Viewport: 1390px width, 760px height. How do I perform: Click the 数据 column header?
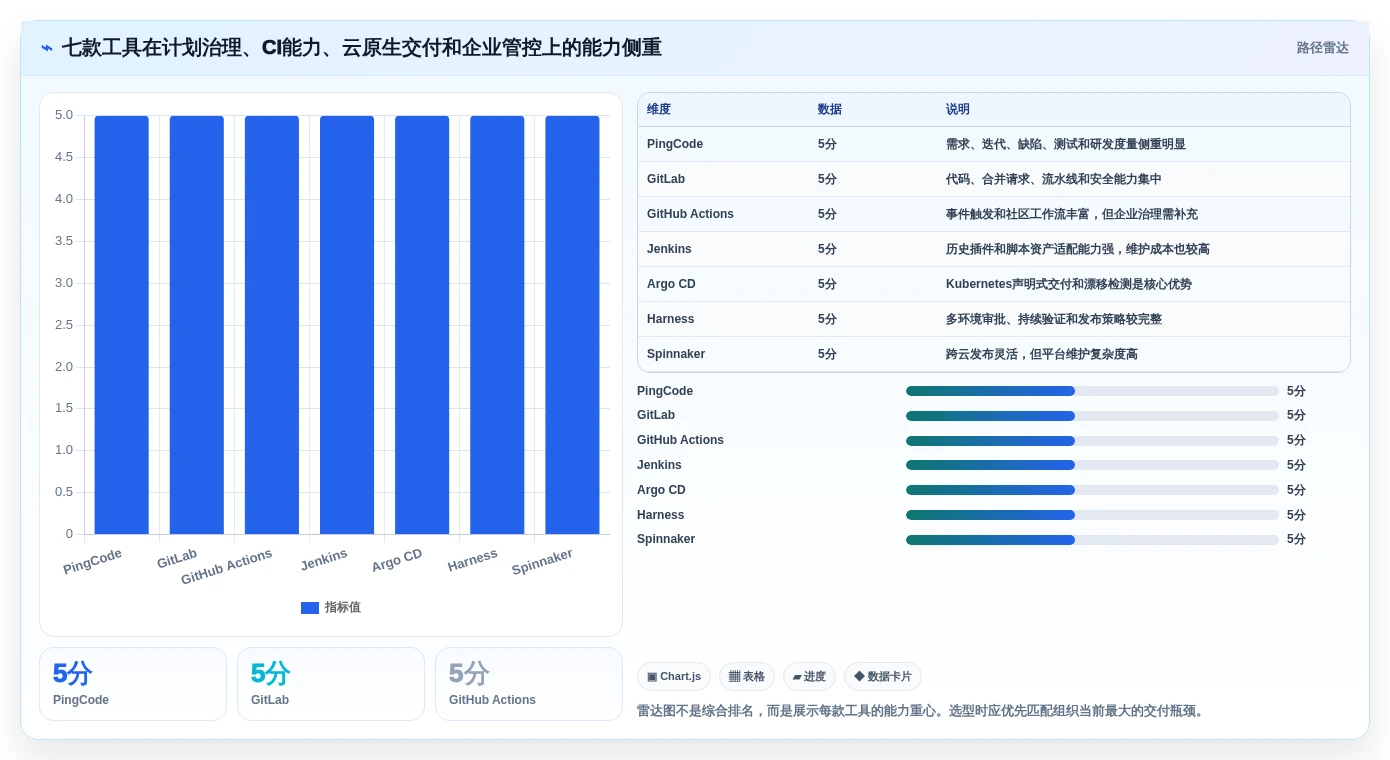(x=830, y=110)
